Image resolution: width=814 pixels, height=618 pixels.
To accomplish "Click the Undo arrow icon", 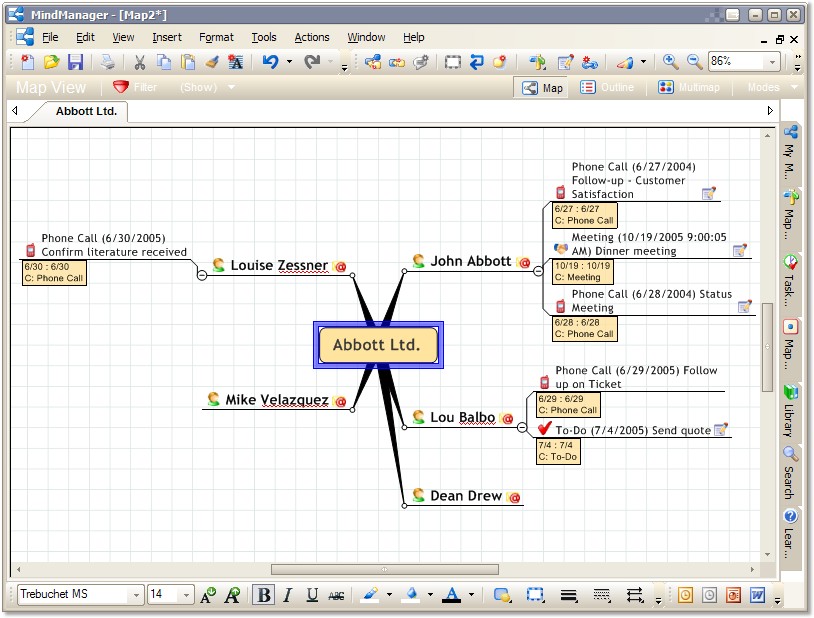I will pos(270,62).
